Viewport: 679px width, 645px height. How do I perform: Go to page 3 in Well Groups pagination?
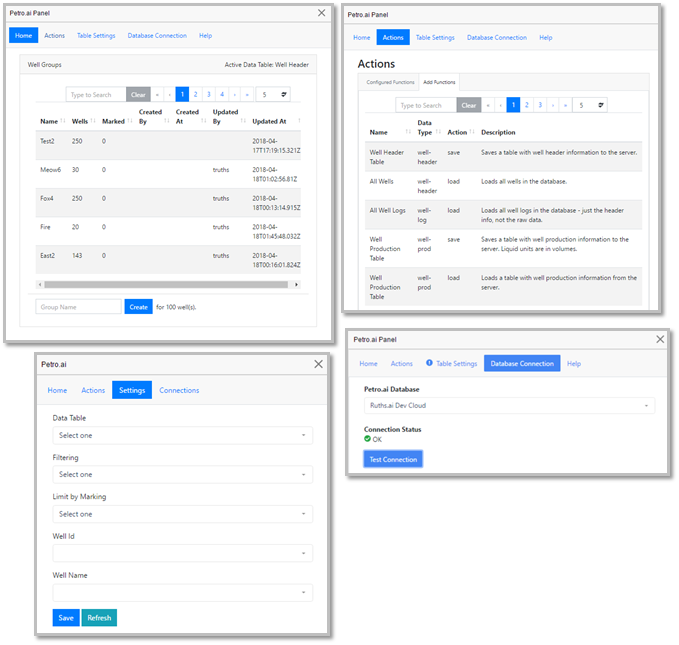click(x=209, y=94)
